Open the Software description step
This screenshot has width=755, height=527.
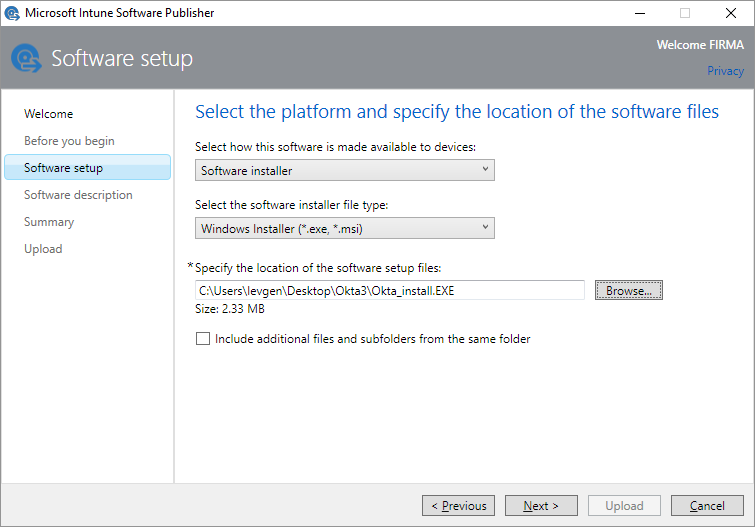[x=78, y=195]
